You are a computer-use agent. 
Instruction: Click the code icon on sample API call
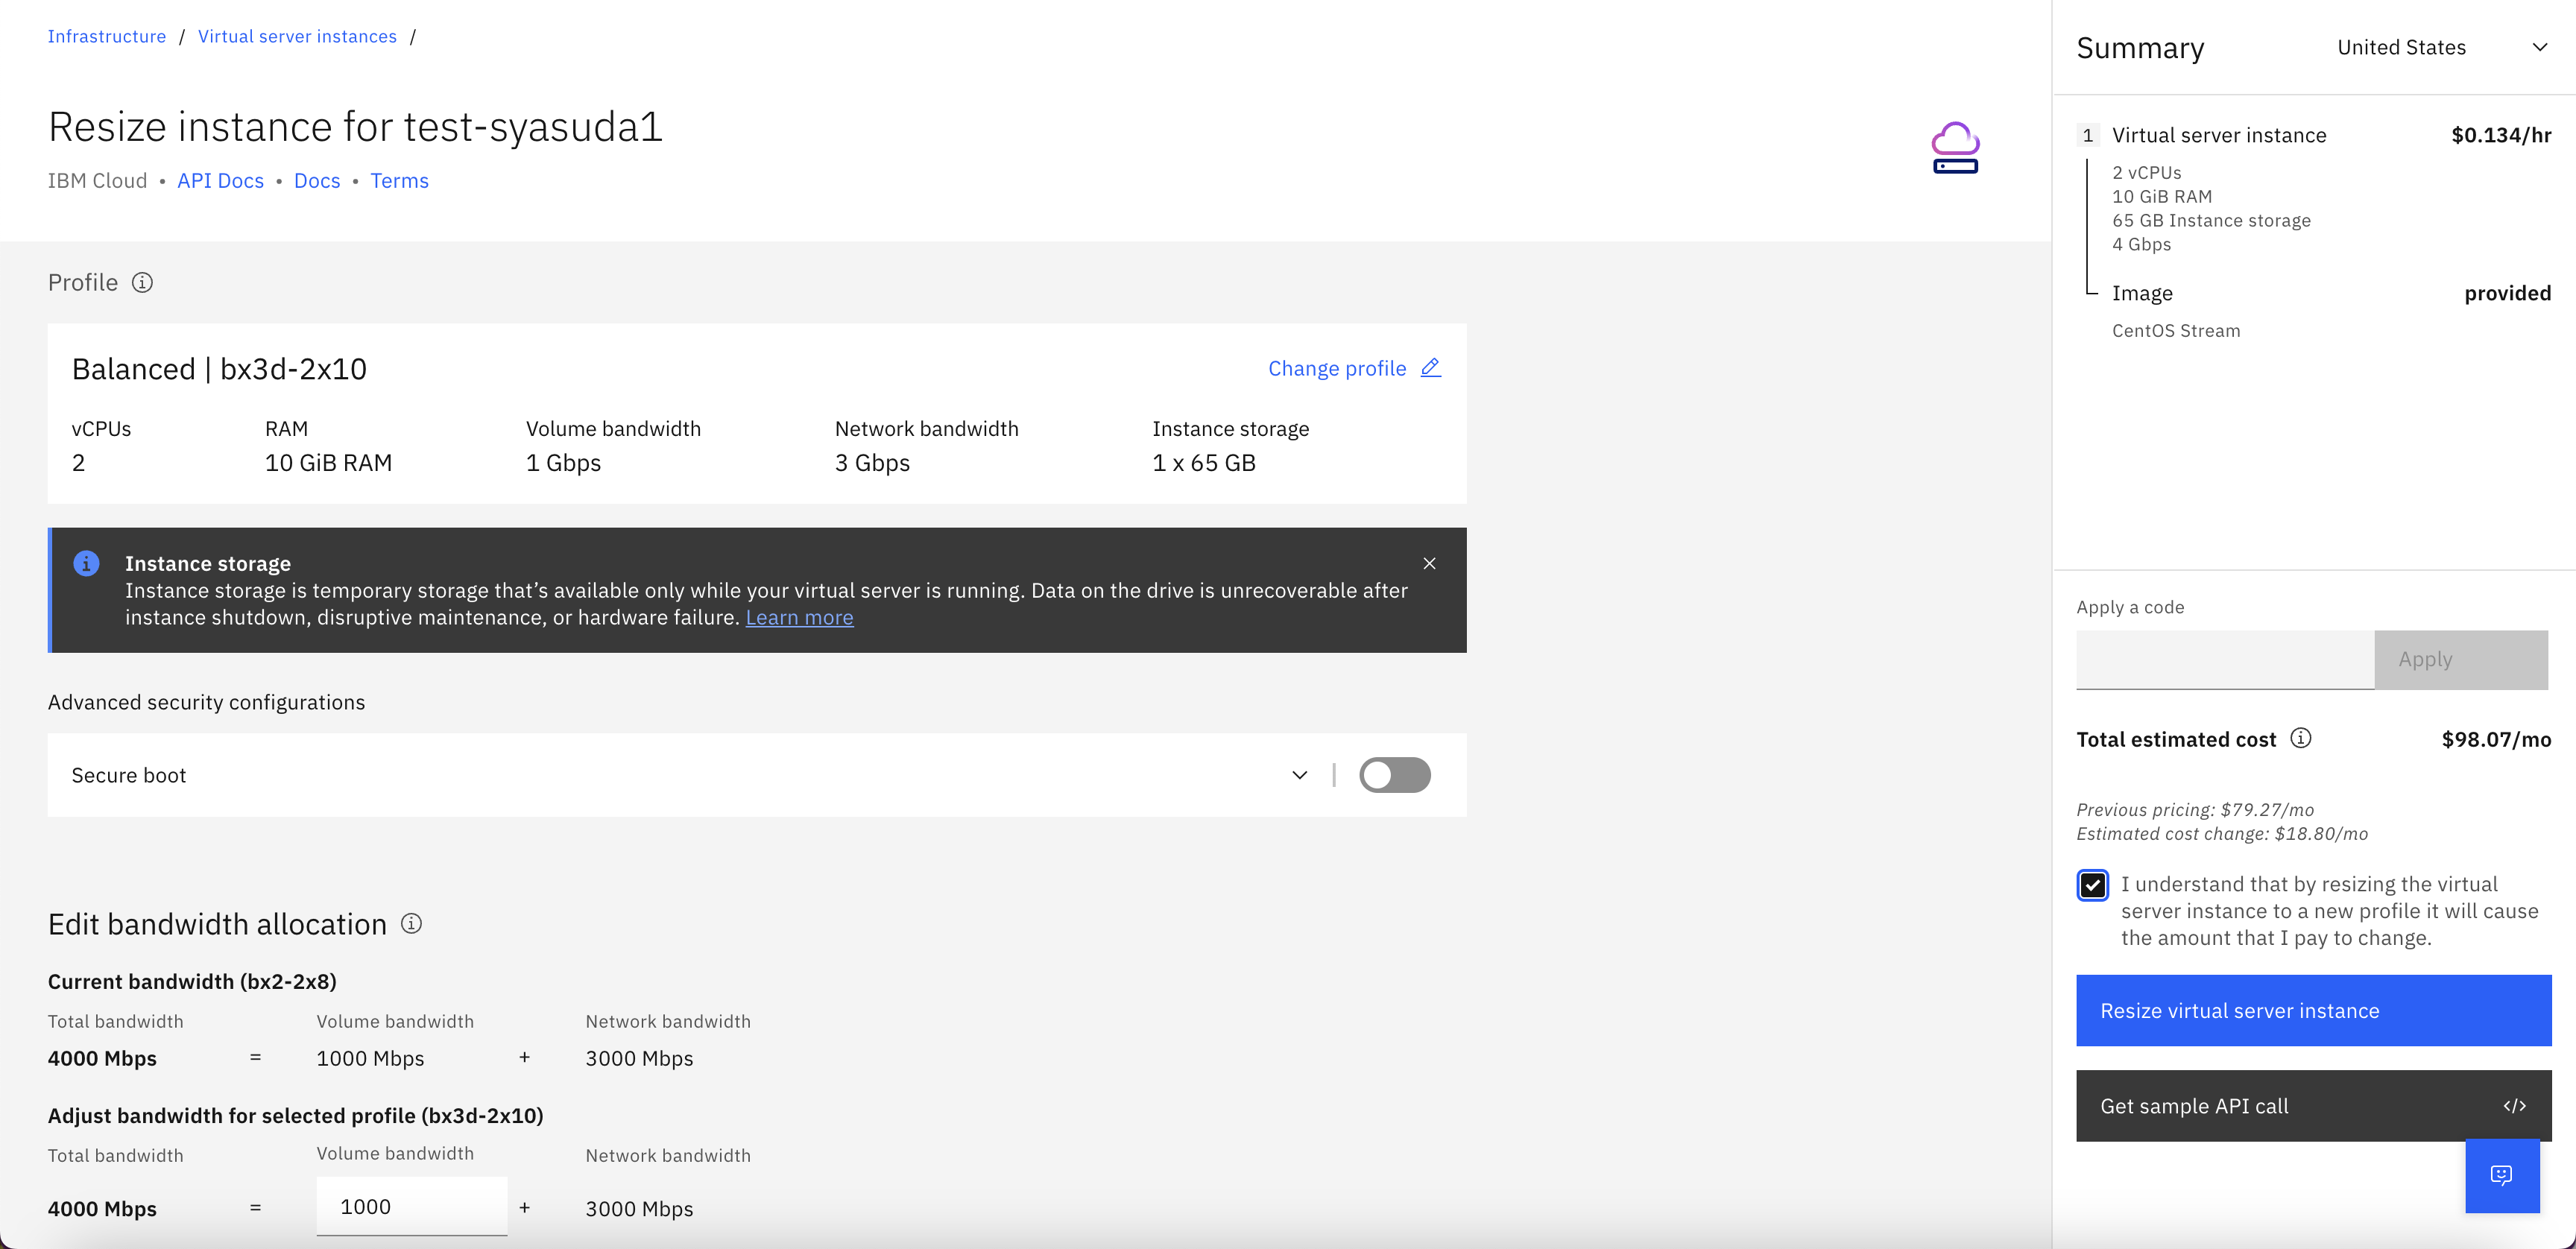tap(2514, 1105)
